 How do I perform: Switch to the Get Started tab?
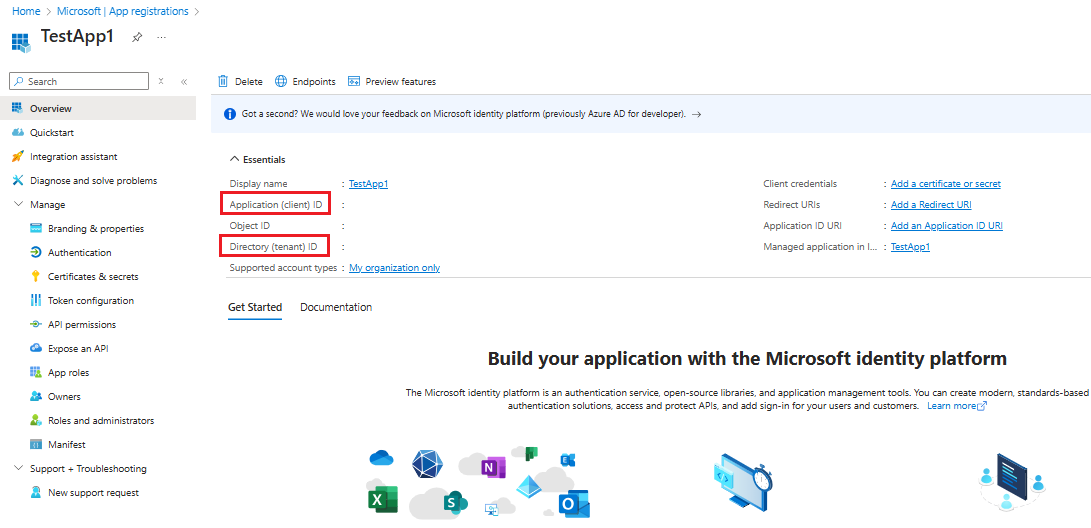[x=255, y=307]
